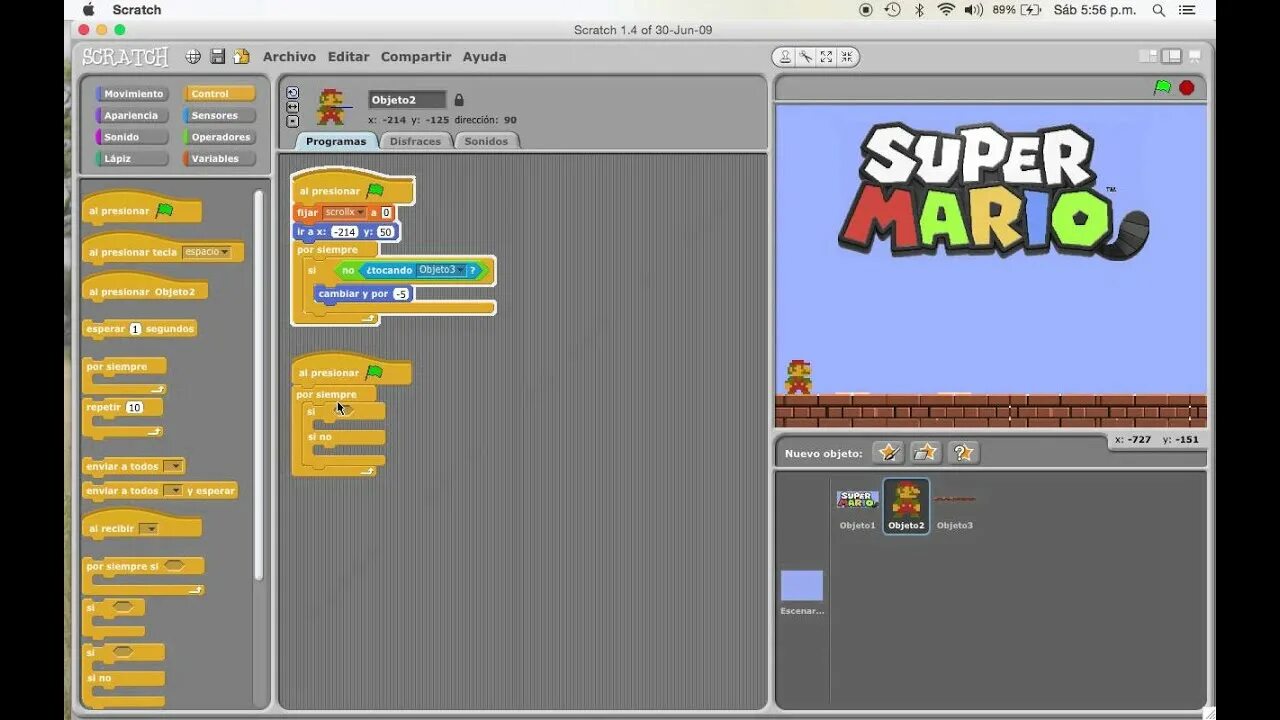The width and height of the screenshot is (1280, 720).
Task: Click the repetir block count value 10
Action: point(134,408)
